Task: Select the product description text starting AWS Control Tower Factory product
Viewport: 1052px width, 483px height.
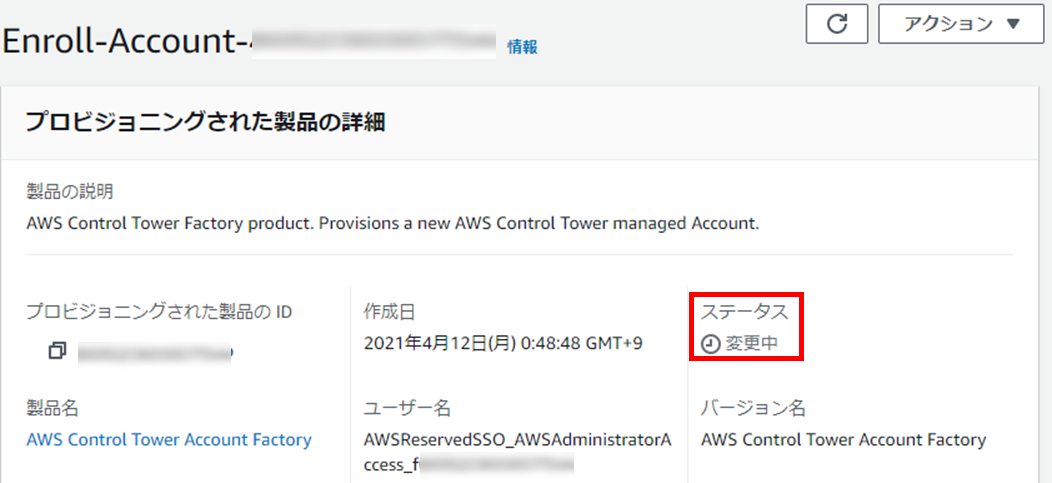Action: pos(392,224)
